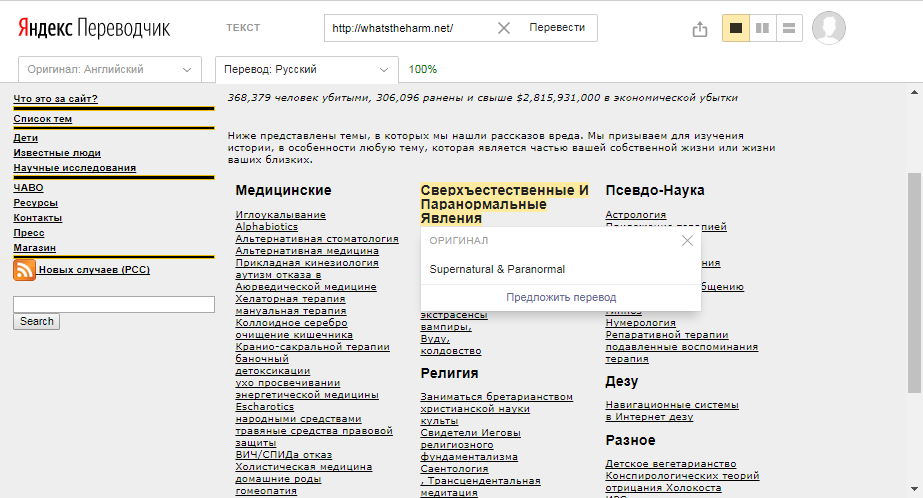Open the отрицания Холокоста link
This screenshot has width=923, height=498.
pos(663,487)
